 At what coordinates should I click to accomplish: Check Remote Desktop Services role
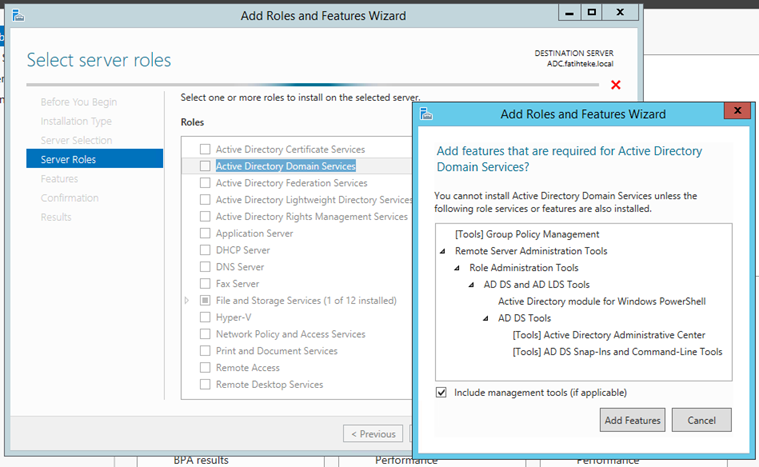click(205, 384)
